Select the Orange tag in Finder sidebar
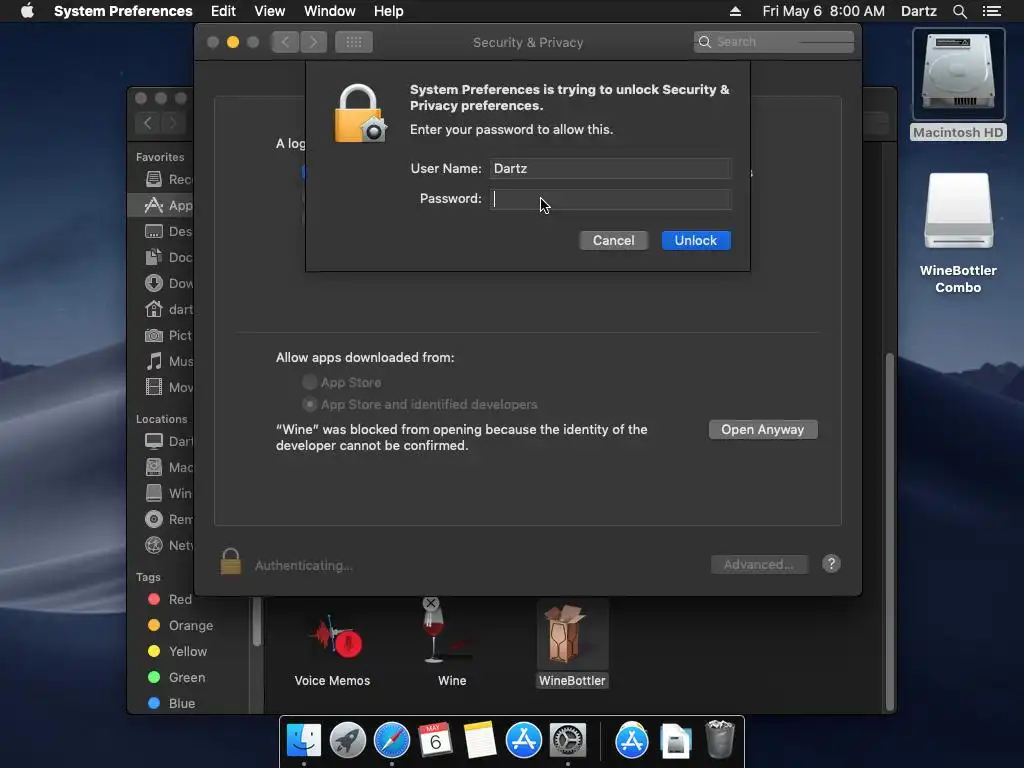Screen dimensions: 1024x768 (x=180, y=626)
